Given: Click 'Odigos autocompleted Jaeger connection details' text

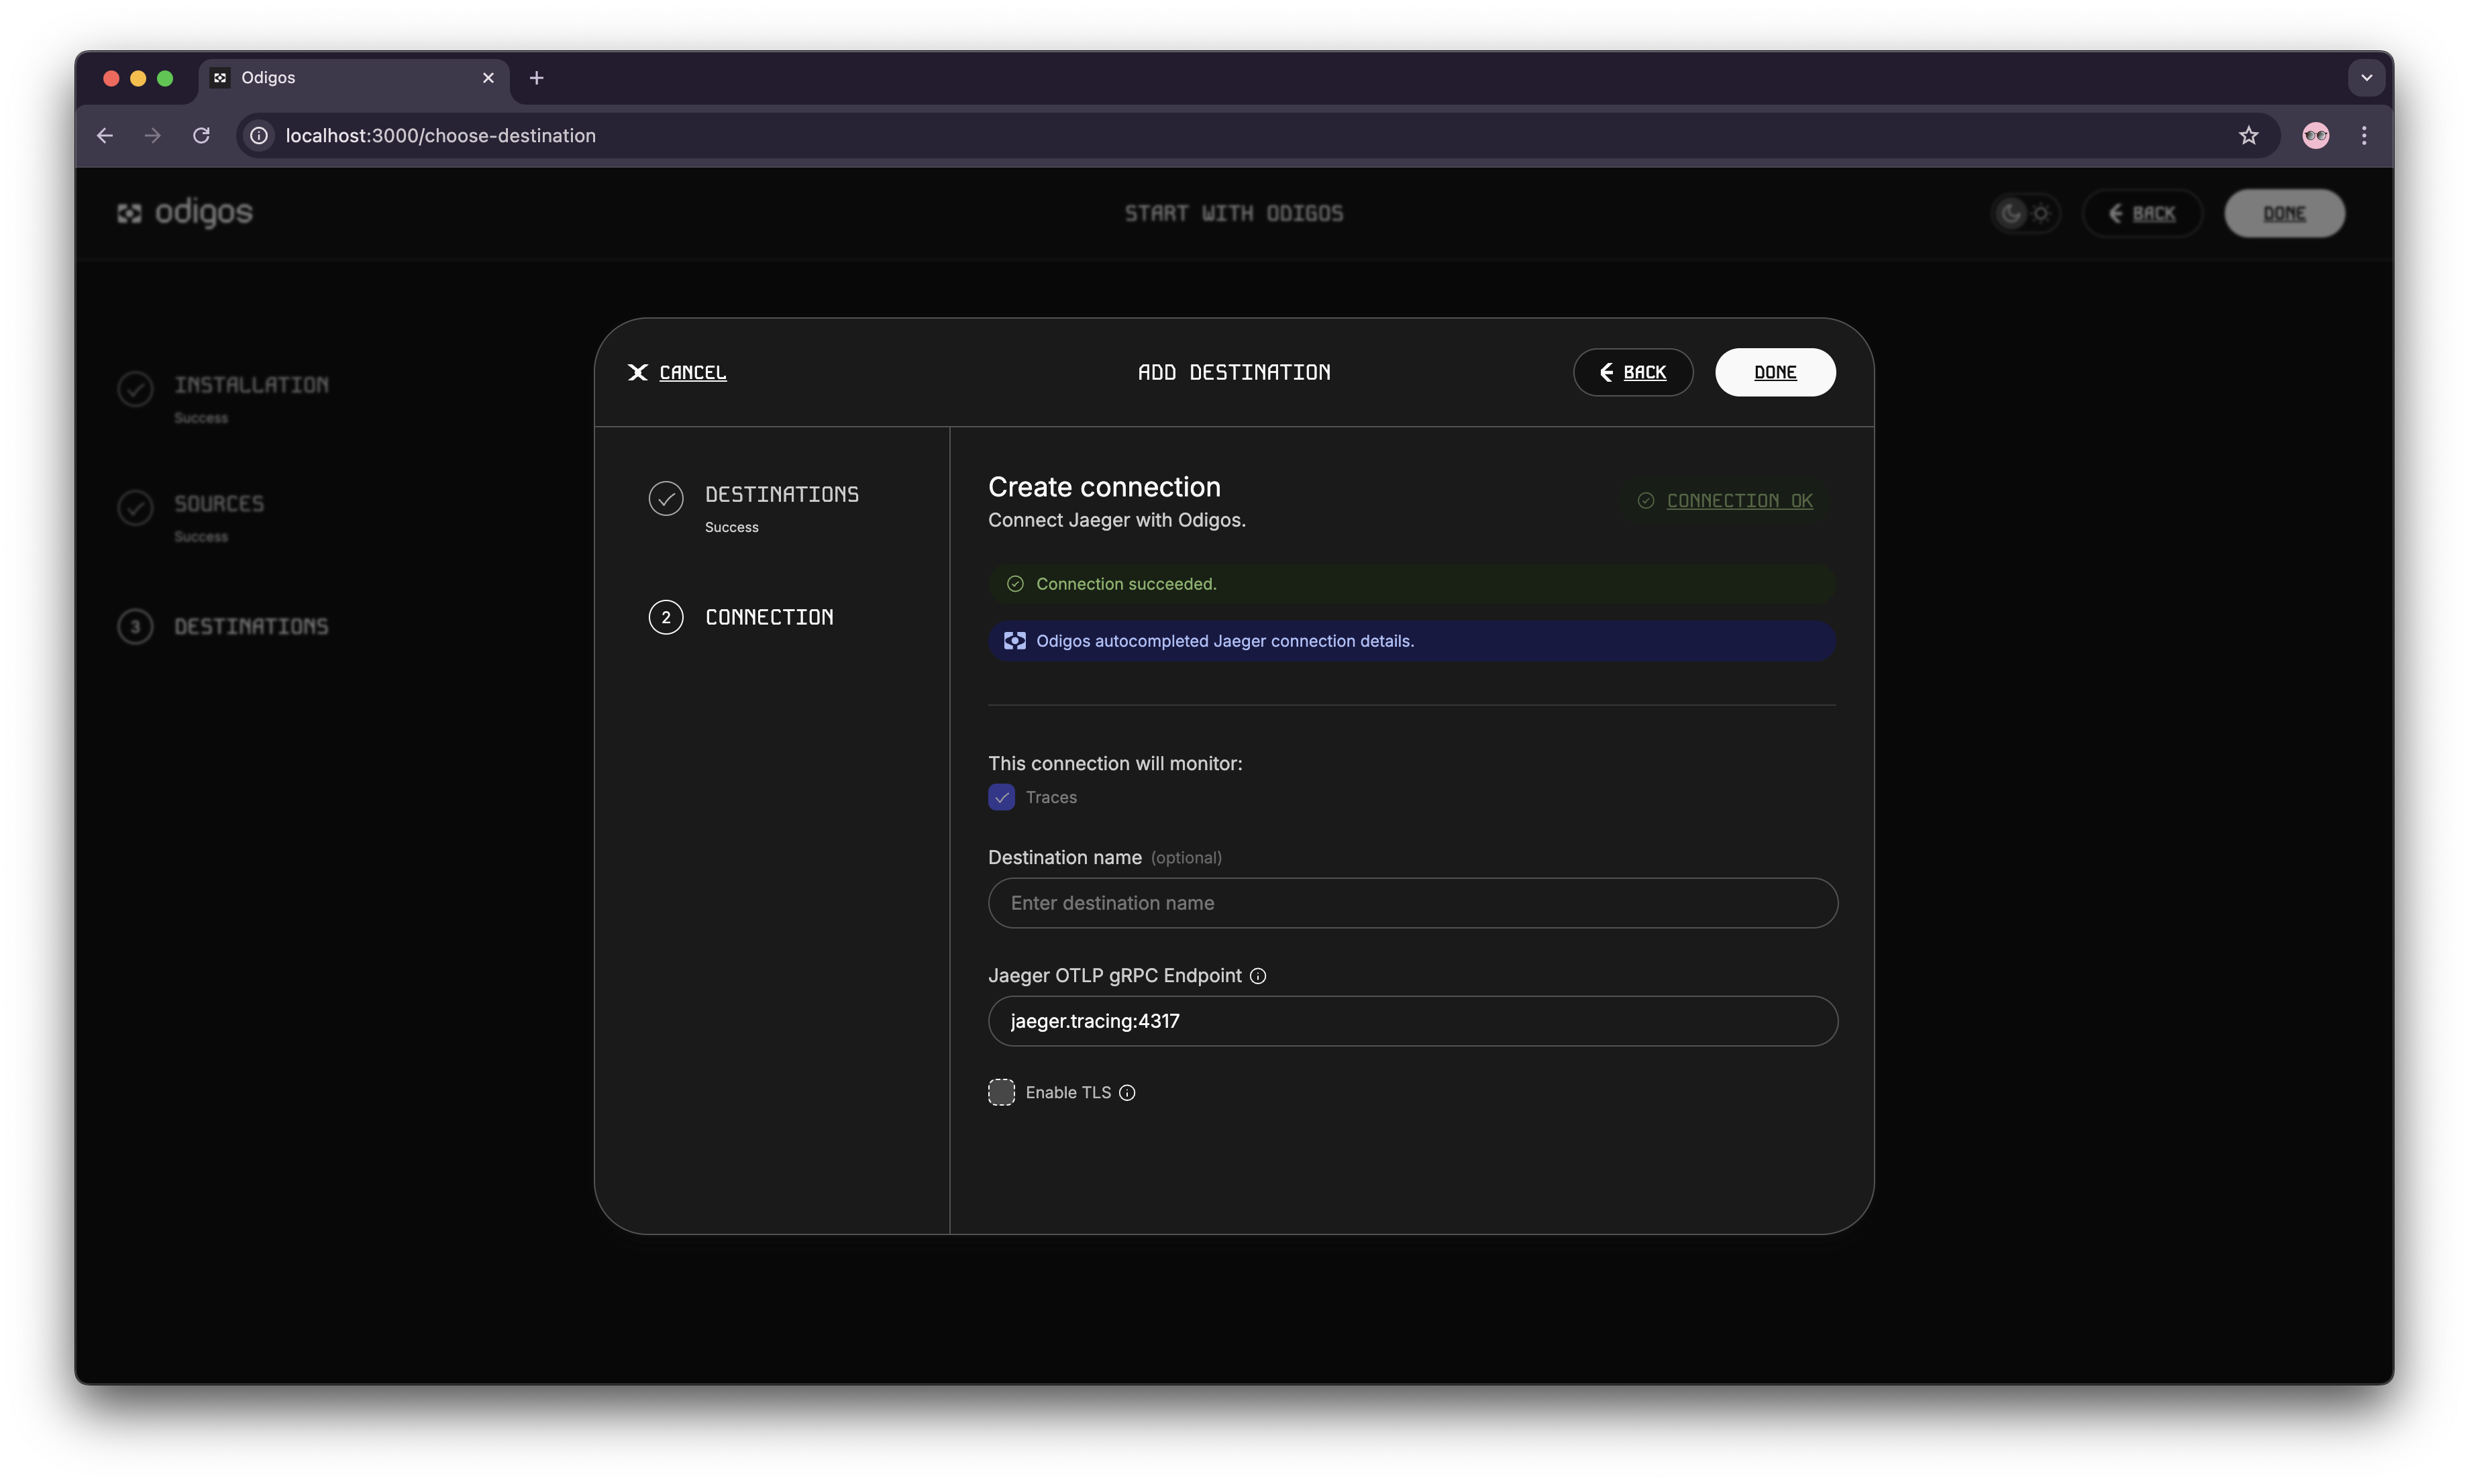Looking at the screenshot, I should click(x=1225, y=641).
